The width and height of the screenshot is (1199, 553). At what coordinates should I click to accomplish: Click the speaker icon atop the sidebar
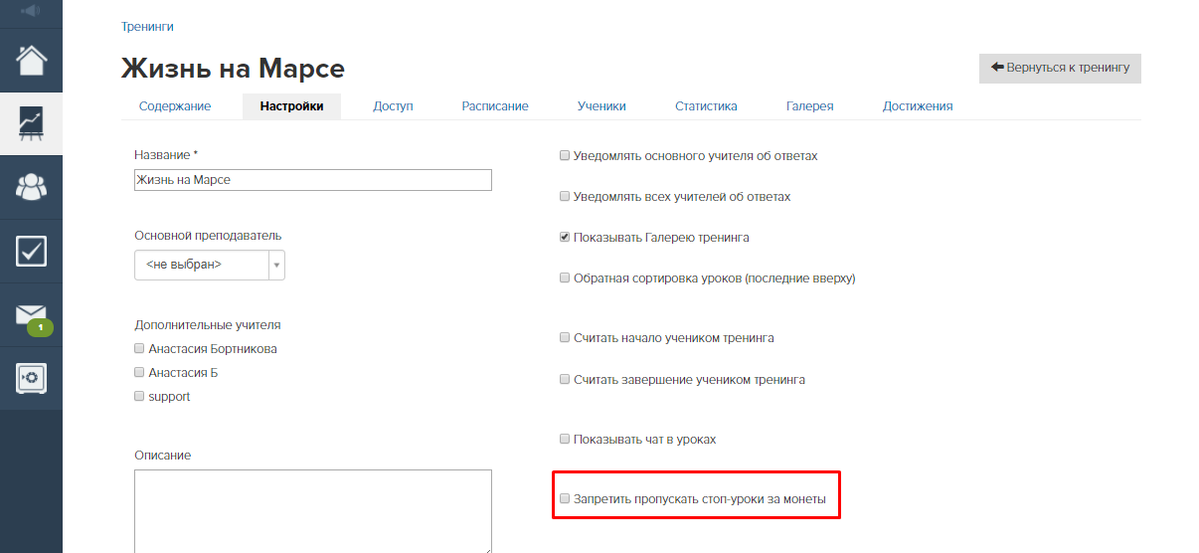click(x=31, y=11)
